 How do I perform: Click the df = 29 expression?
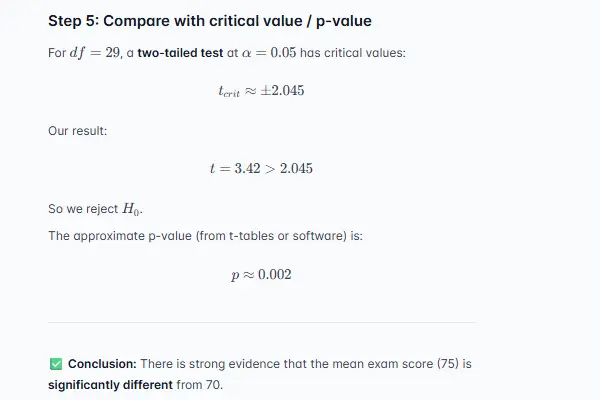coord(98,53)
